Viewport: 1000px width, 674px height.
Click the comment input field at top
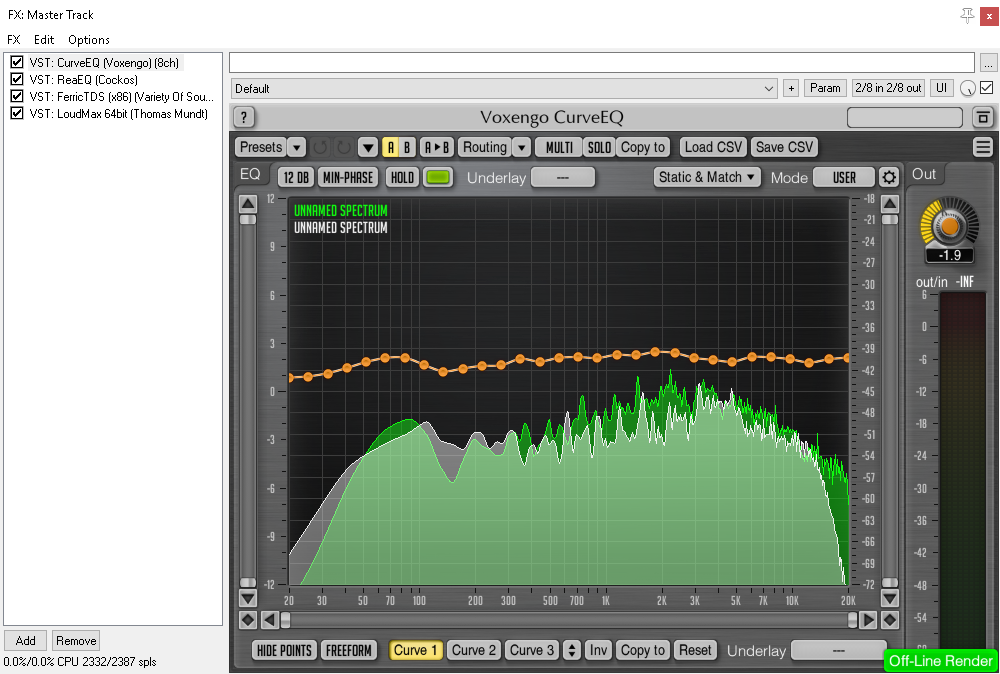(602, 62)
